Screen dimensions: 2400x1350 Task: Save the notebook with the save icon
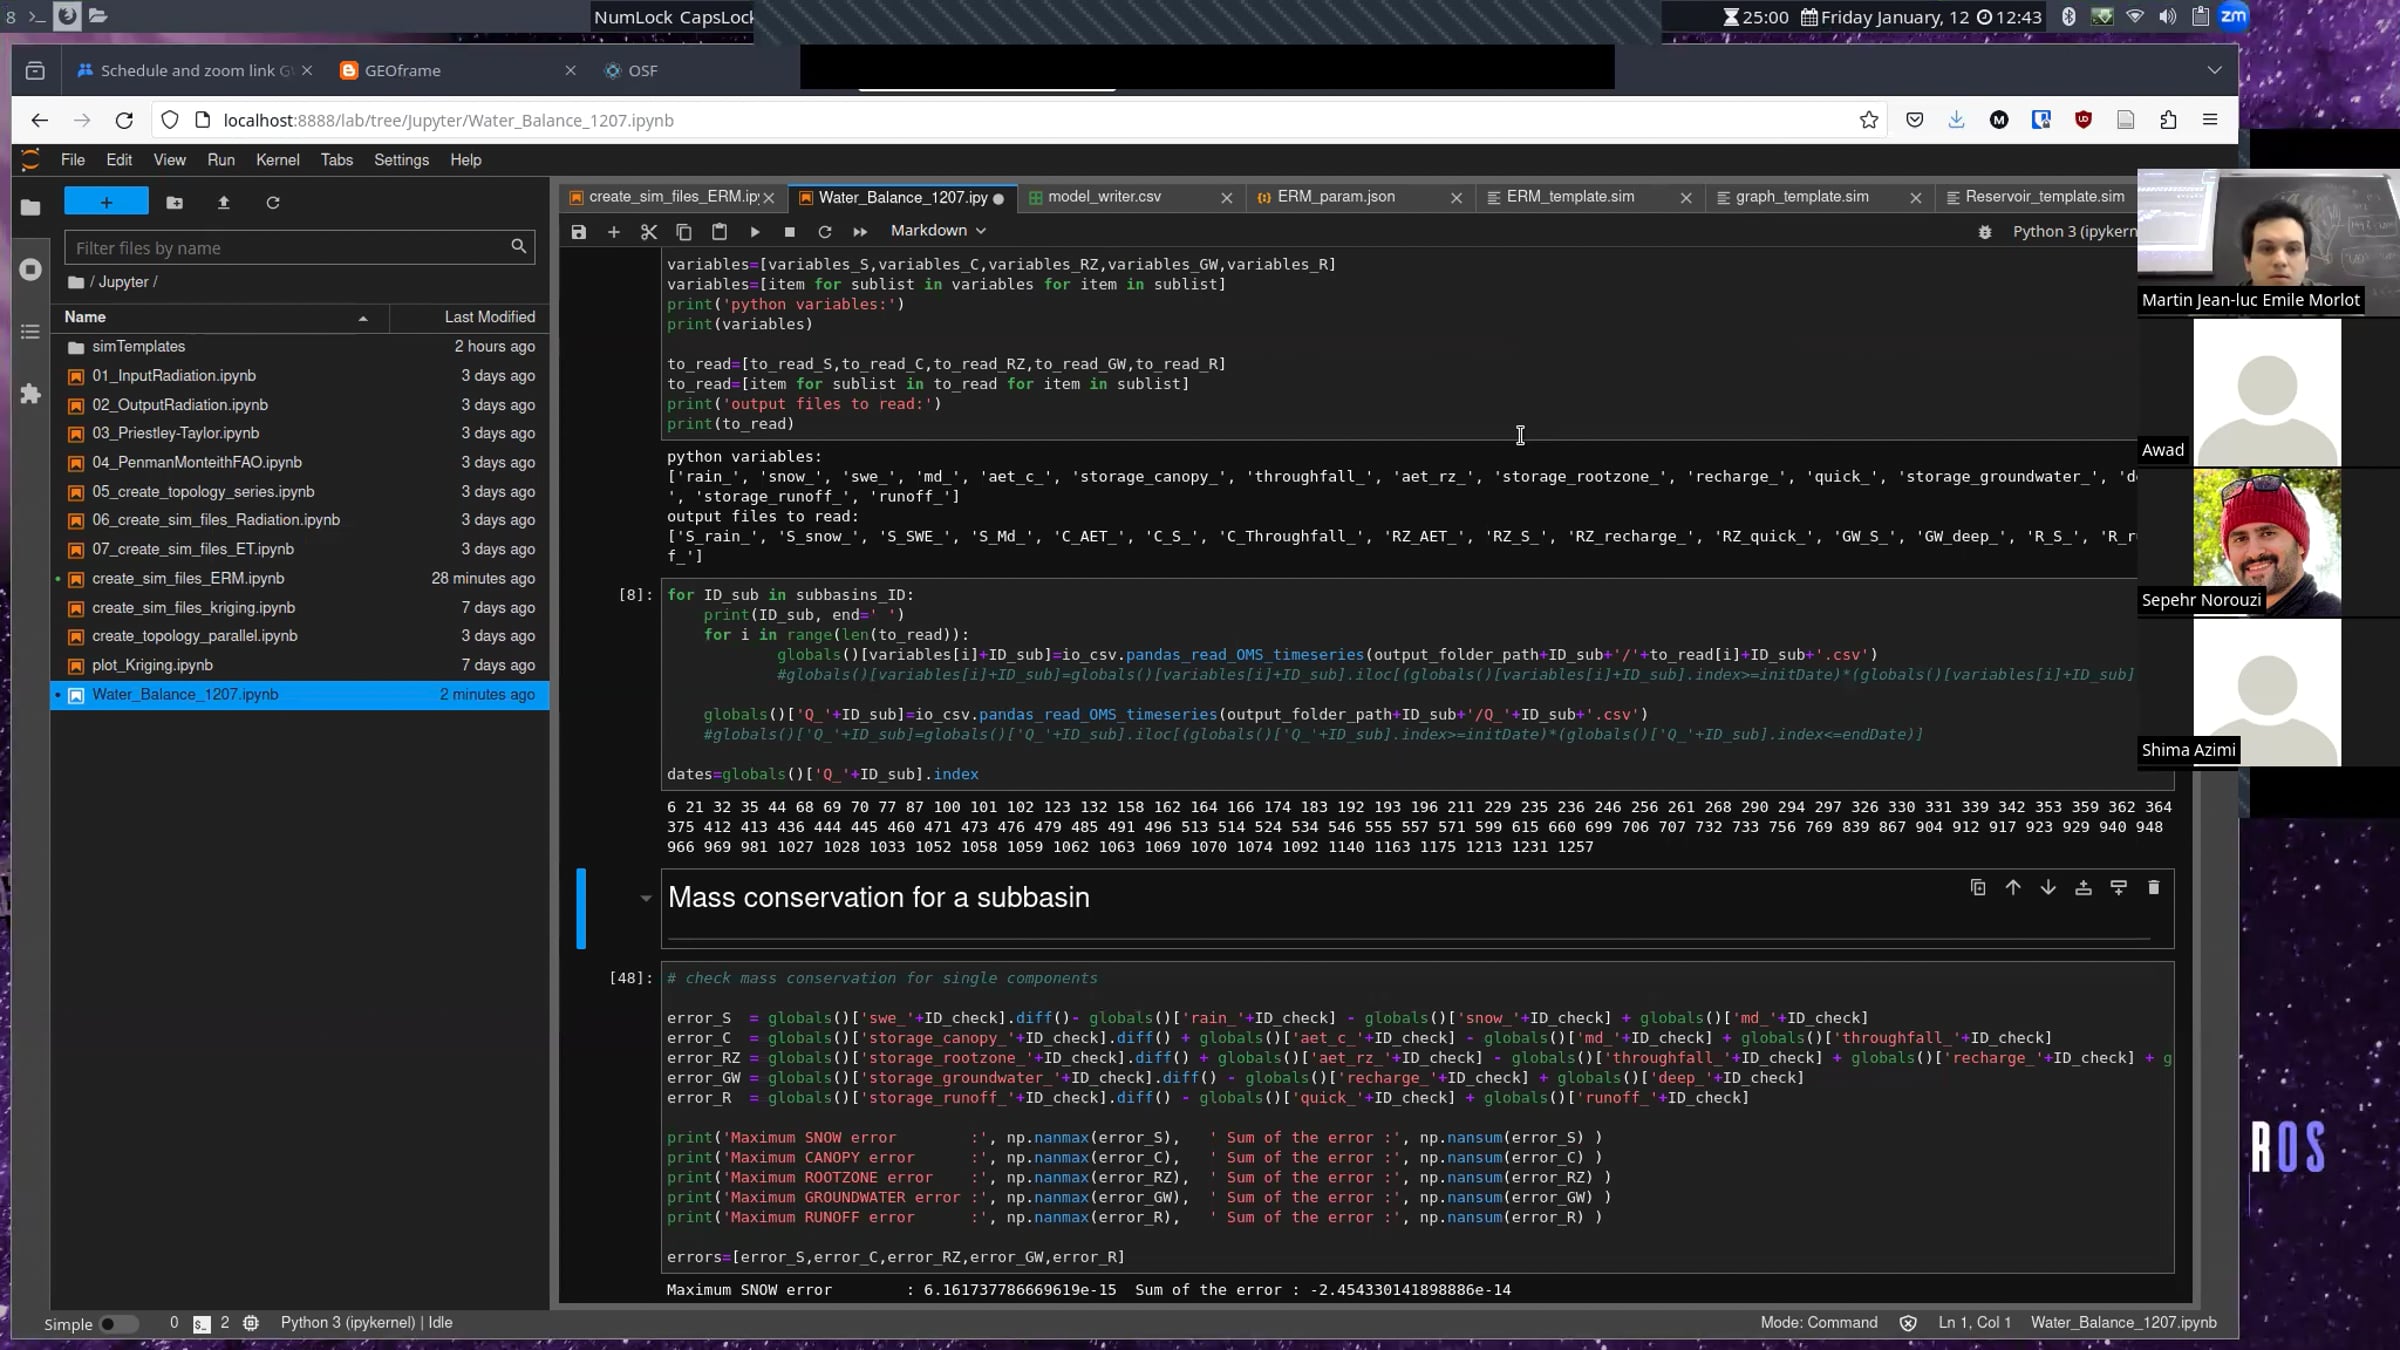(x=578, y=232)
